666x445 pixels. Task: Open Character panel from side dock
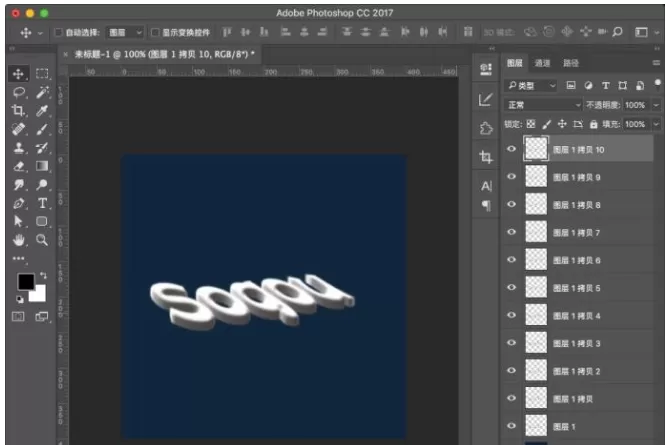click(486, 186)
